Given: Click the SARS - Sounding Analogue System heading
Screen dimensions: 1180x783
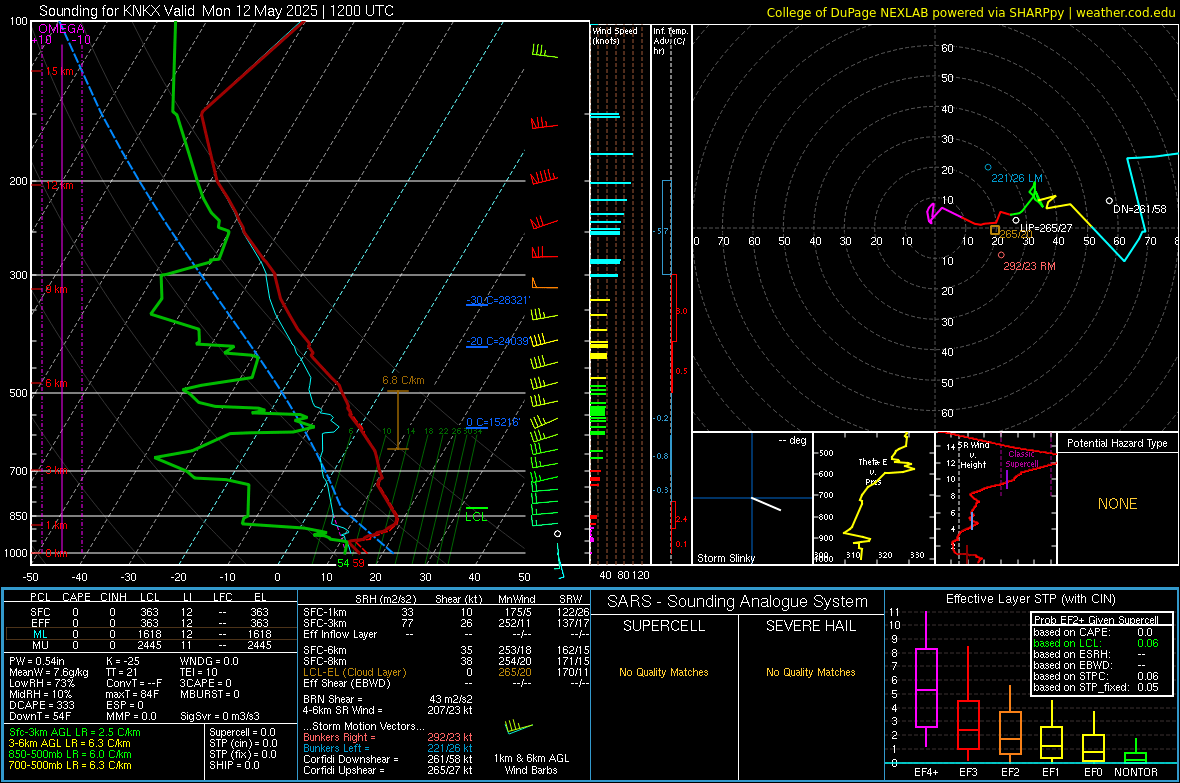Looking at the screenshot, I should pyautogui.click(x=738, y=602).
